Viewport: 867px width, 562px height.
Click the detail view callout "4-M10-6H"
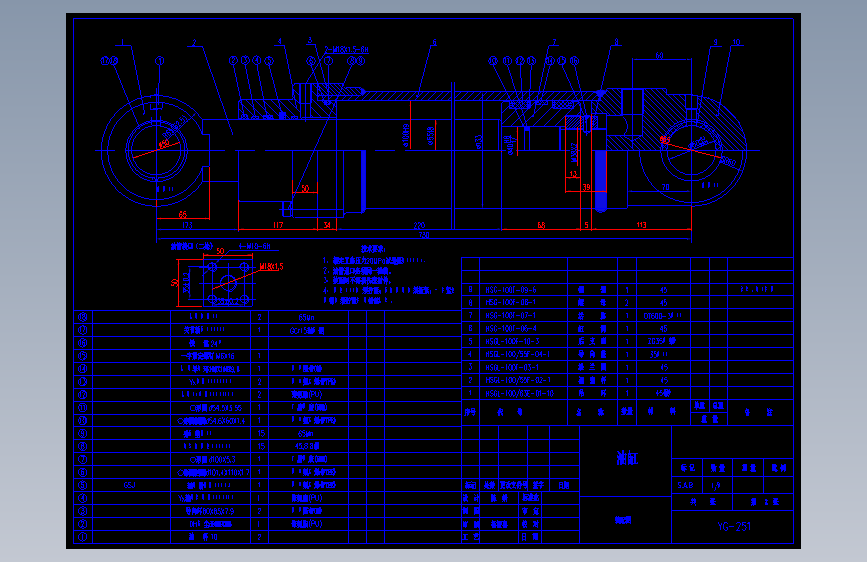[254, 246]
